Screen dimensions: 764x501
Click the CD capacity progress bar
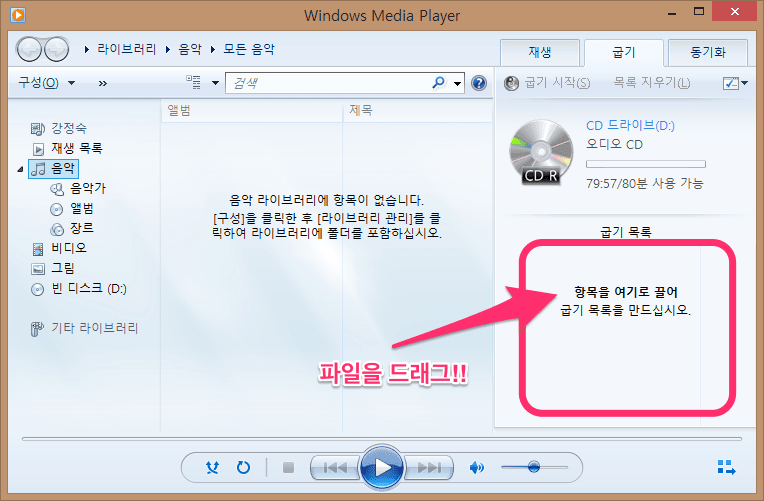coord(646,164)
